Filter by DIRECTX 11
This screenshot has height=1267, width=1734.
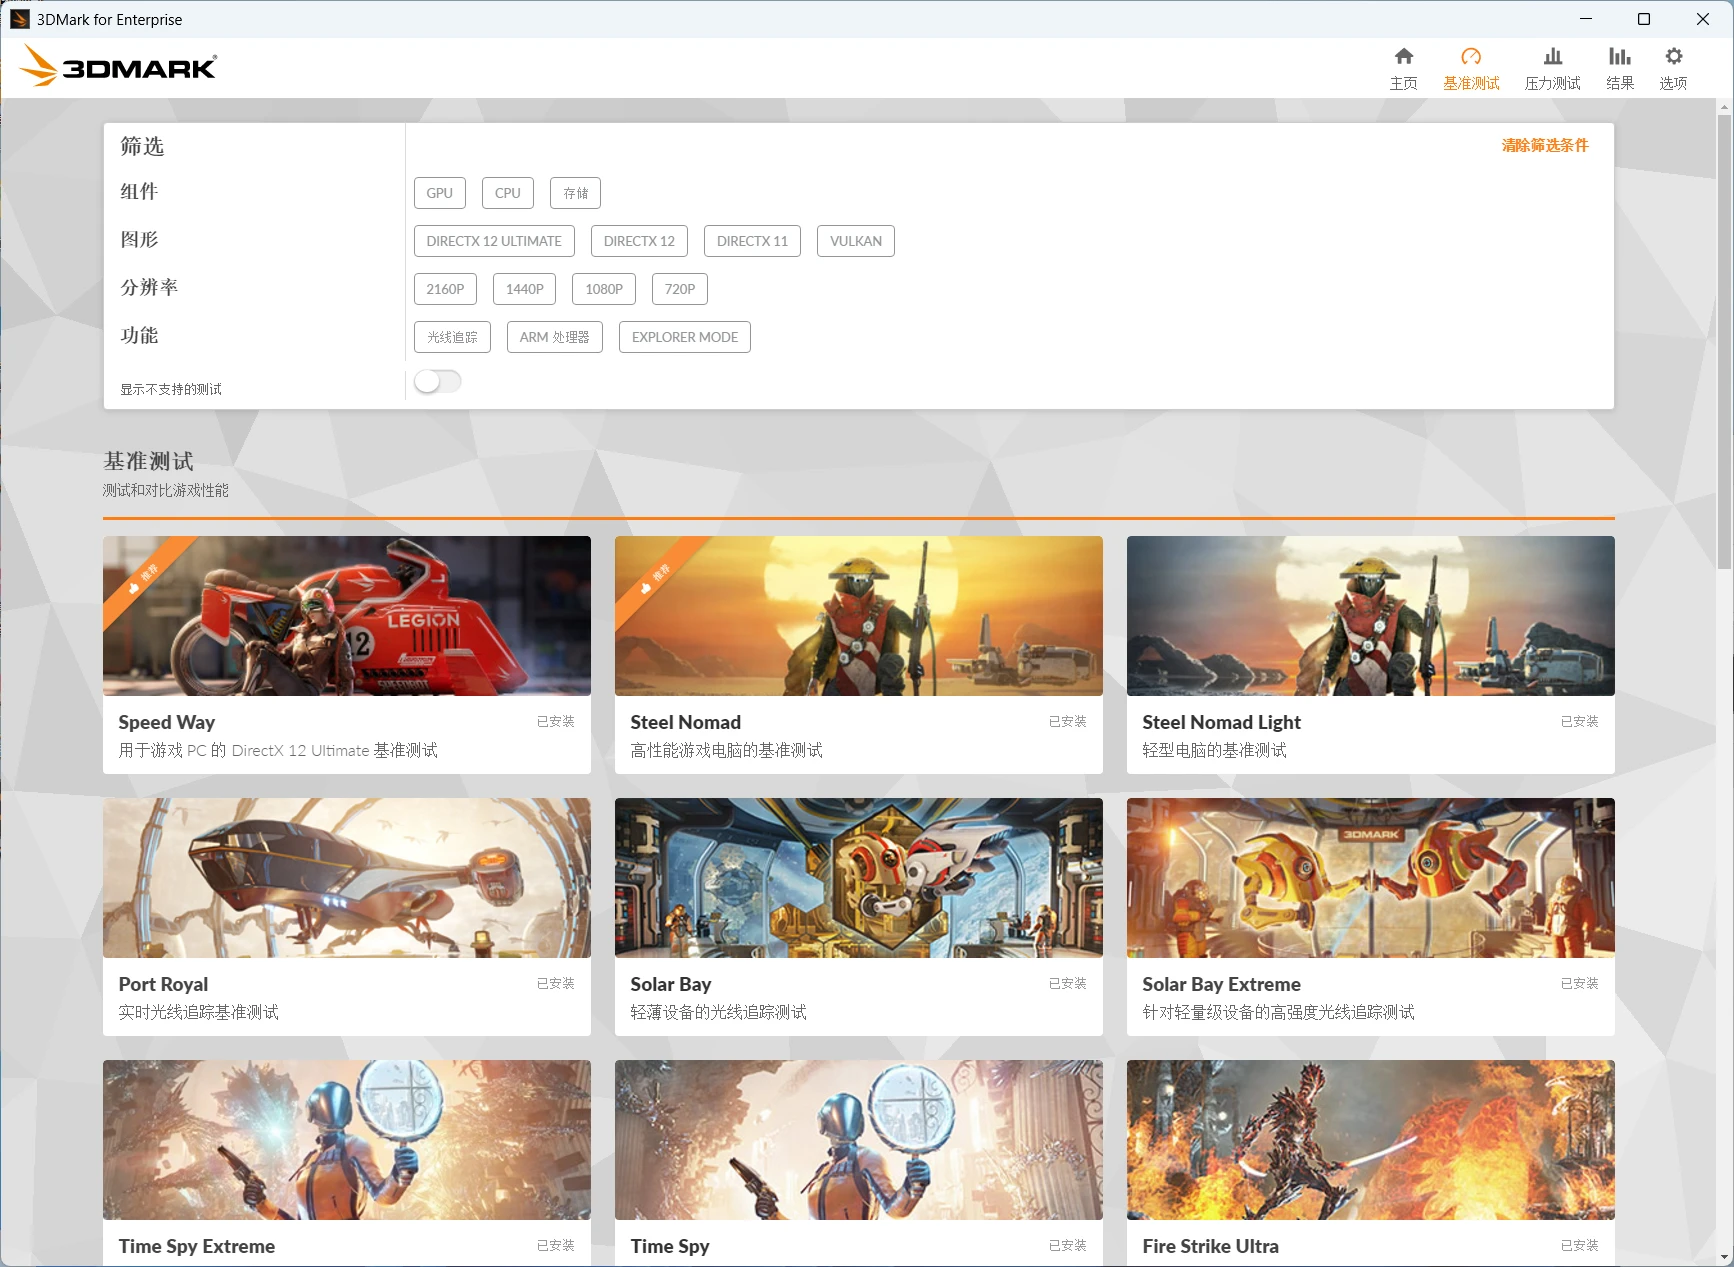click(x=752, y=241)
